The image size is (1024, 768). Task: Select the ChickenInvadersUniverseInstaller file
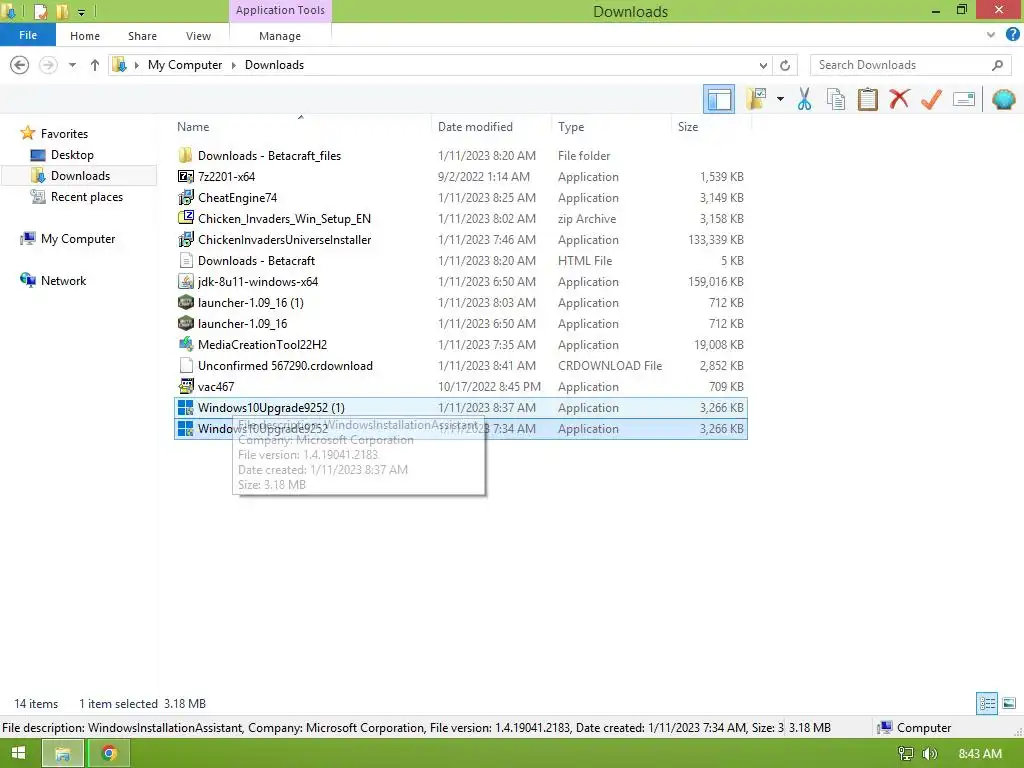(460, 240)
